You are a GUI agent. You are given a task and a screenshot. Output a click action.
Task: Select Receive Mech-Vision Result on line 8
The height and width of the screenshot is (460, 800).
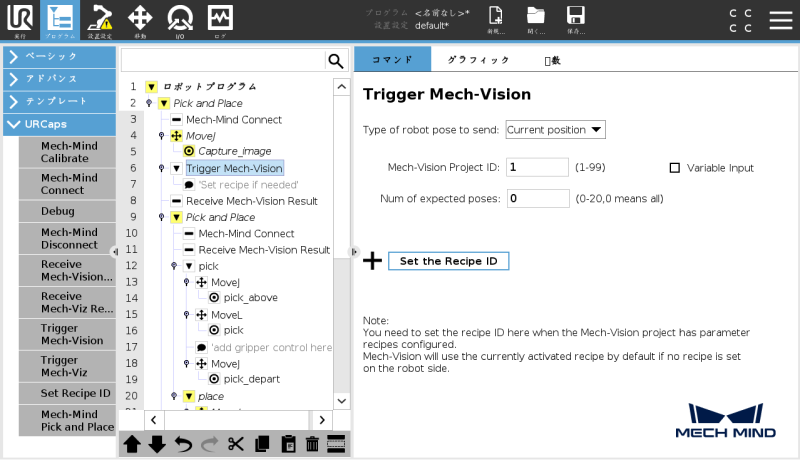tap(252, 201)
